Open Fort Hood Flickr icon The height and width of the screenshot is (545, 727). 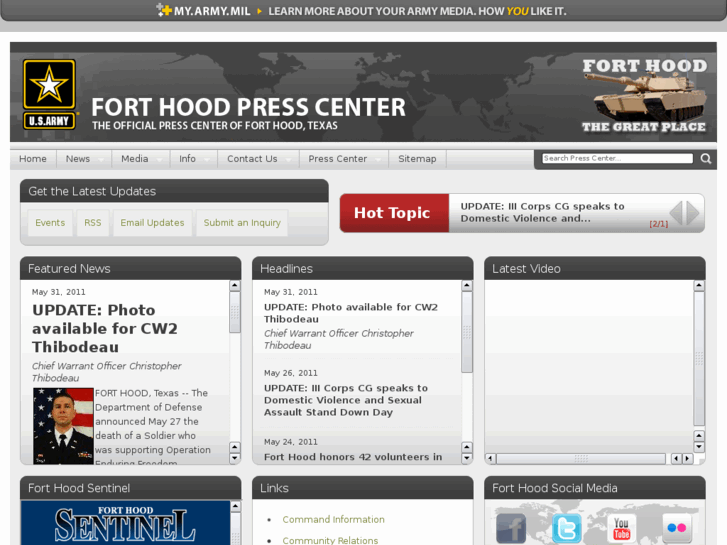[676, 528]
